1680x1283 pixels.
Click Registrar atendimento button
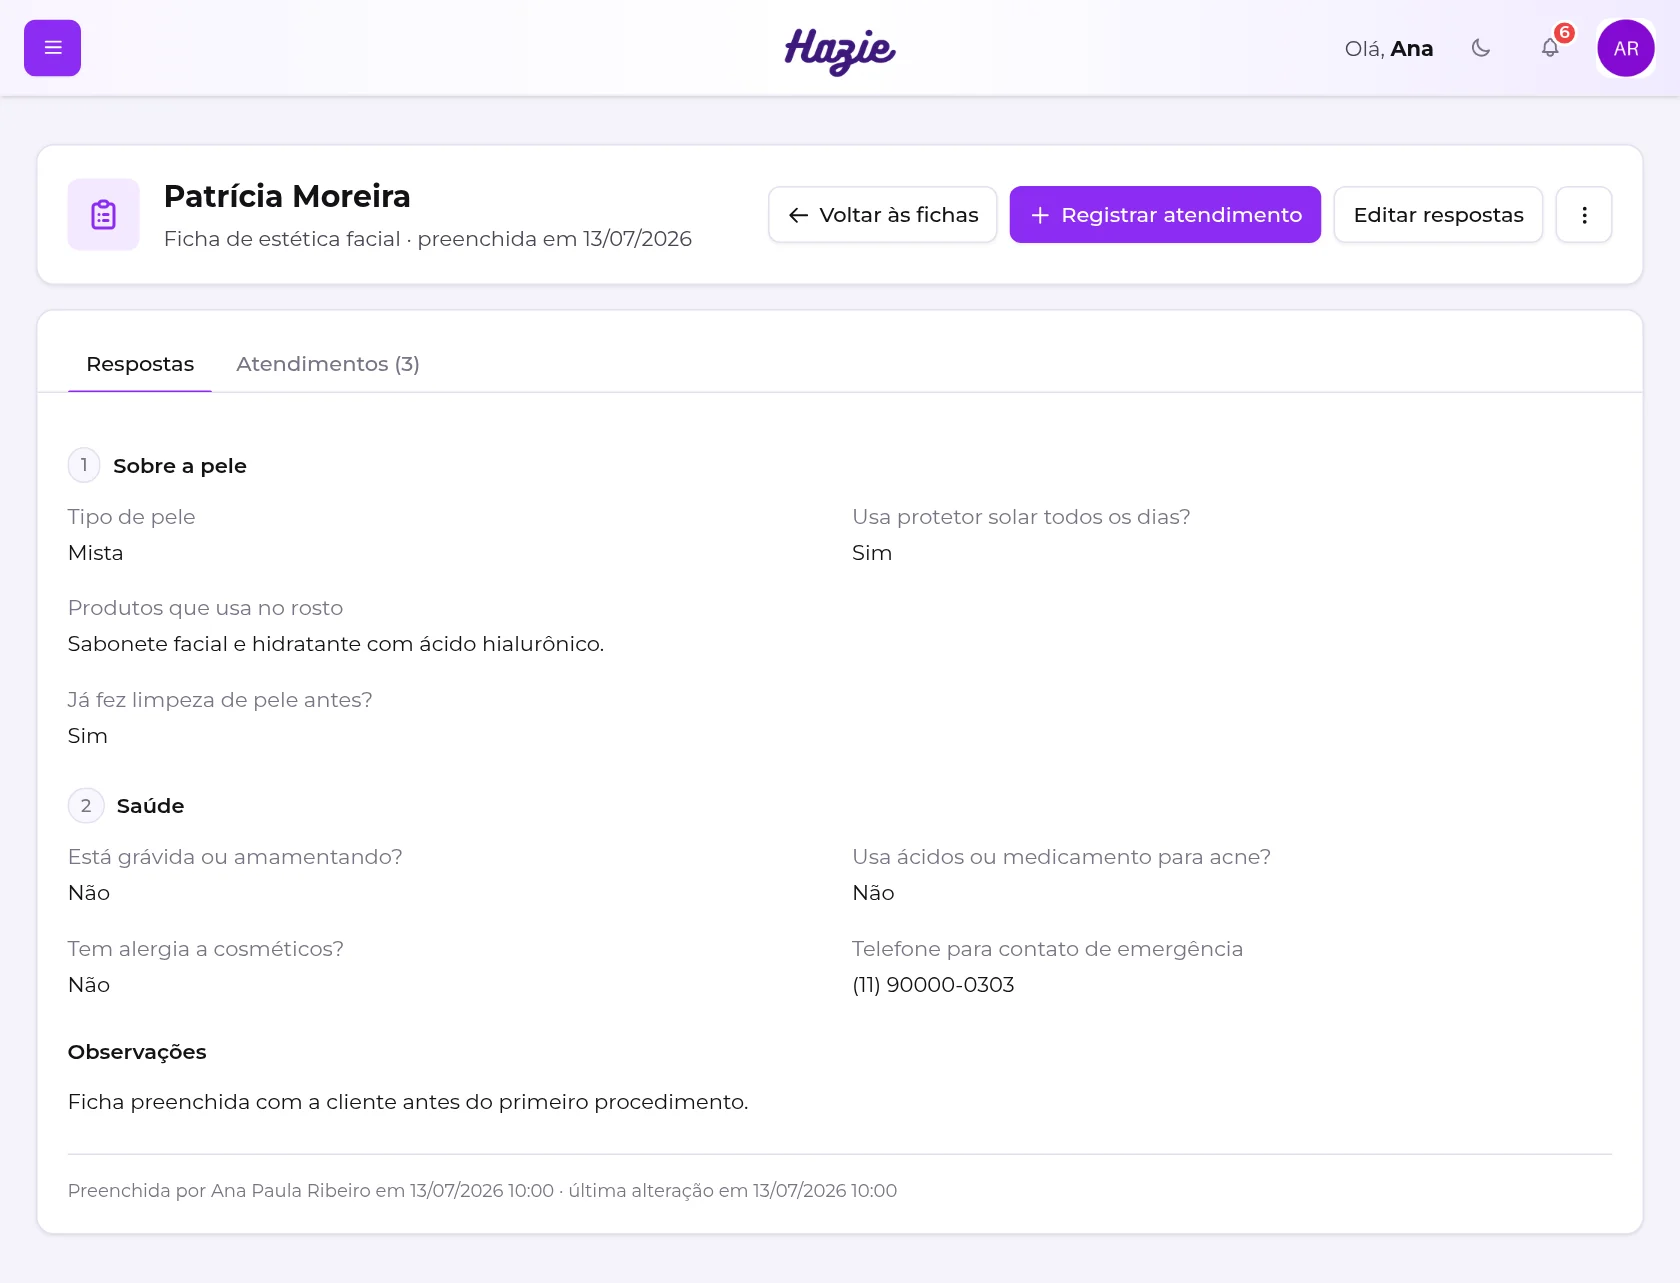pos(1165,215)
